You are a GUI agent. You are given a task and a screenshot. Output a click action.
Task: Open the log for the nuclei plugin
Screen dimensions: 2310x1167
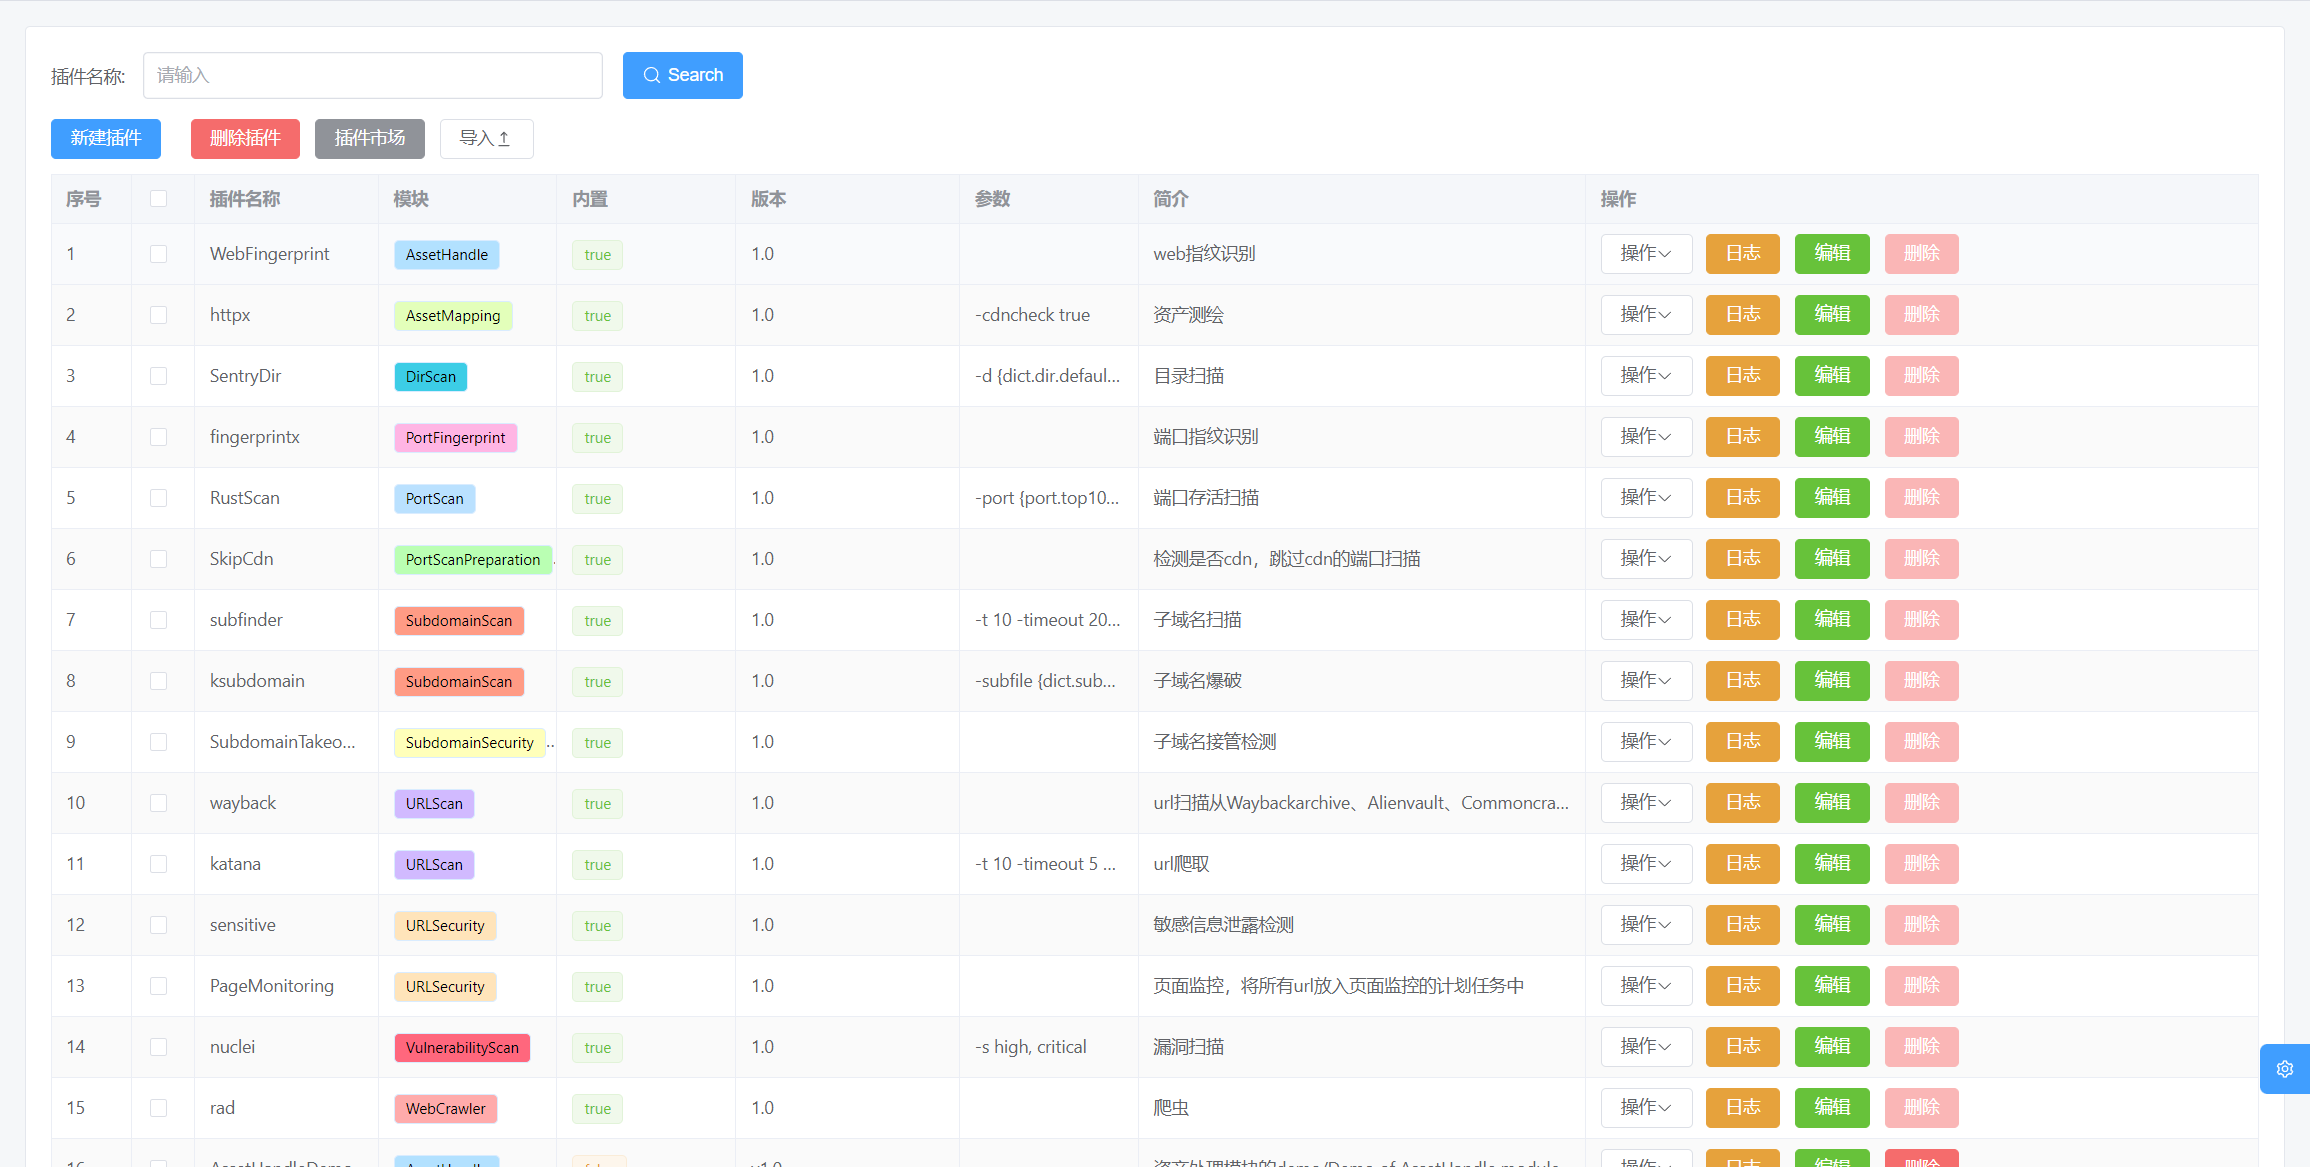[1742, 1047]
